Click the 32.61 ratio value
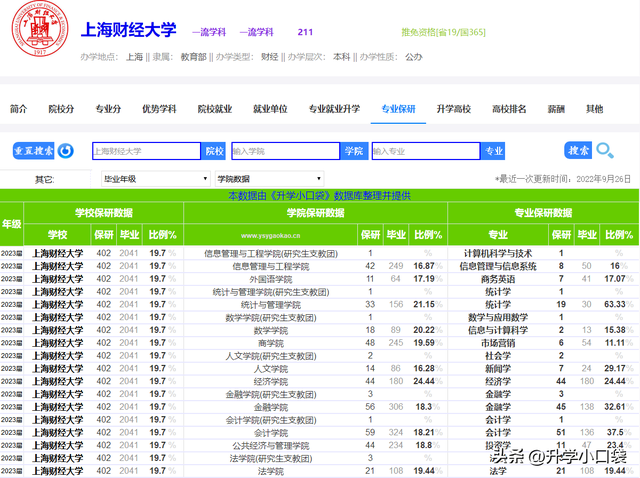This screenshot has width=640, height=478. 615,407
